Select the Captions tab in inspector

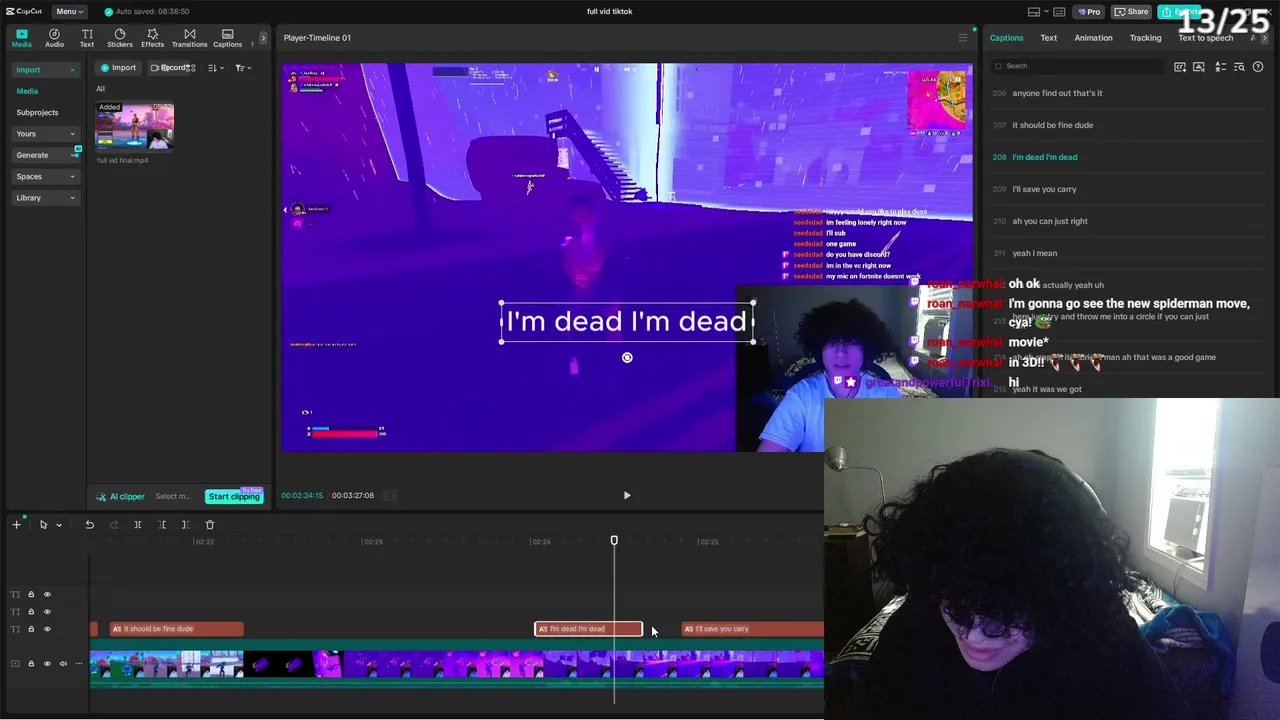[1006, 38]
